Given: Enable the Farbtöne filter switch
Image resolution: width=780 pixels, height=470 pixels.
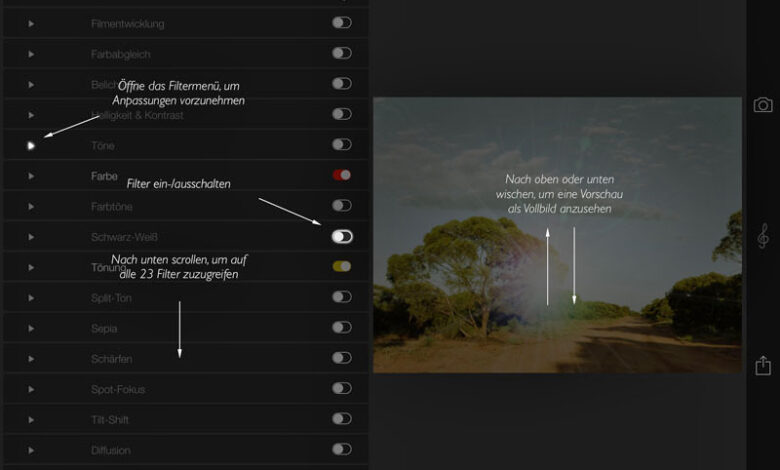Looking at the screenshot, I should point(342,205).
